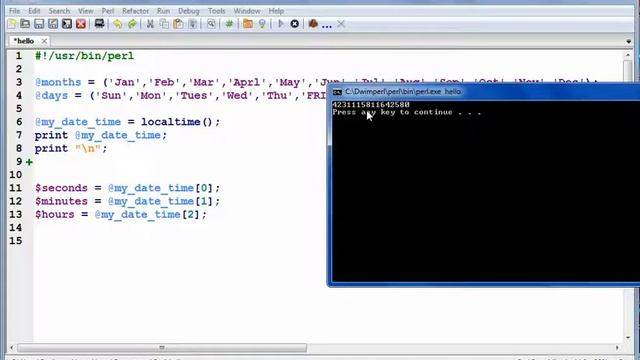Click the blue three-dots toolbar icon
Image resolution: width=640 pixels, height=360 pixels.
click(x=327, y=26)
